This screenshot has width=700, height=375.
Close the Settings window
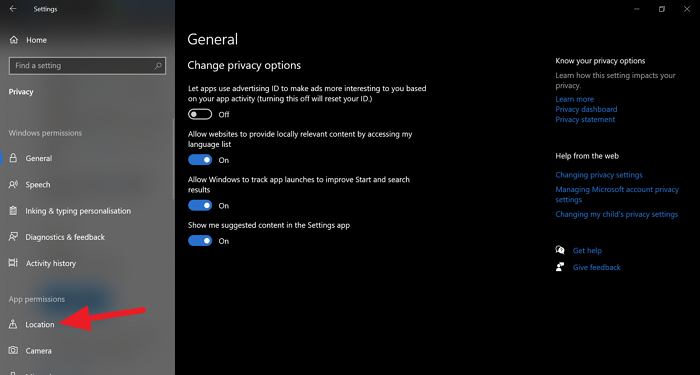687,9
